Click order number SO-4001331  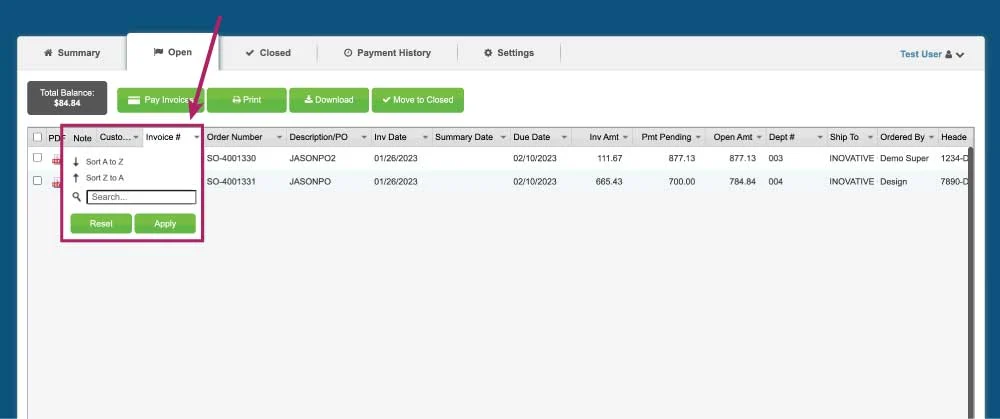pos(232,182)
